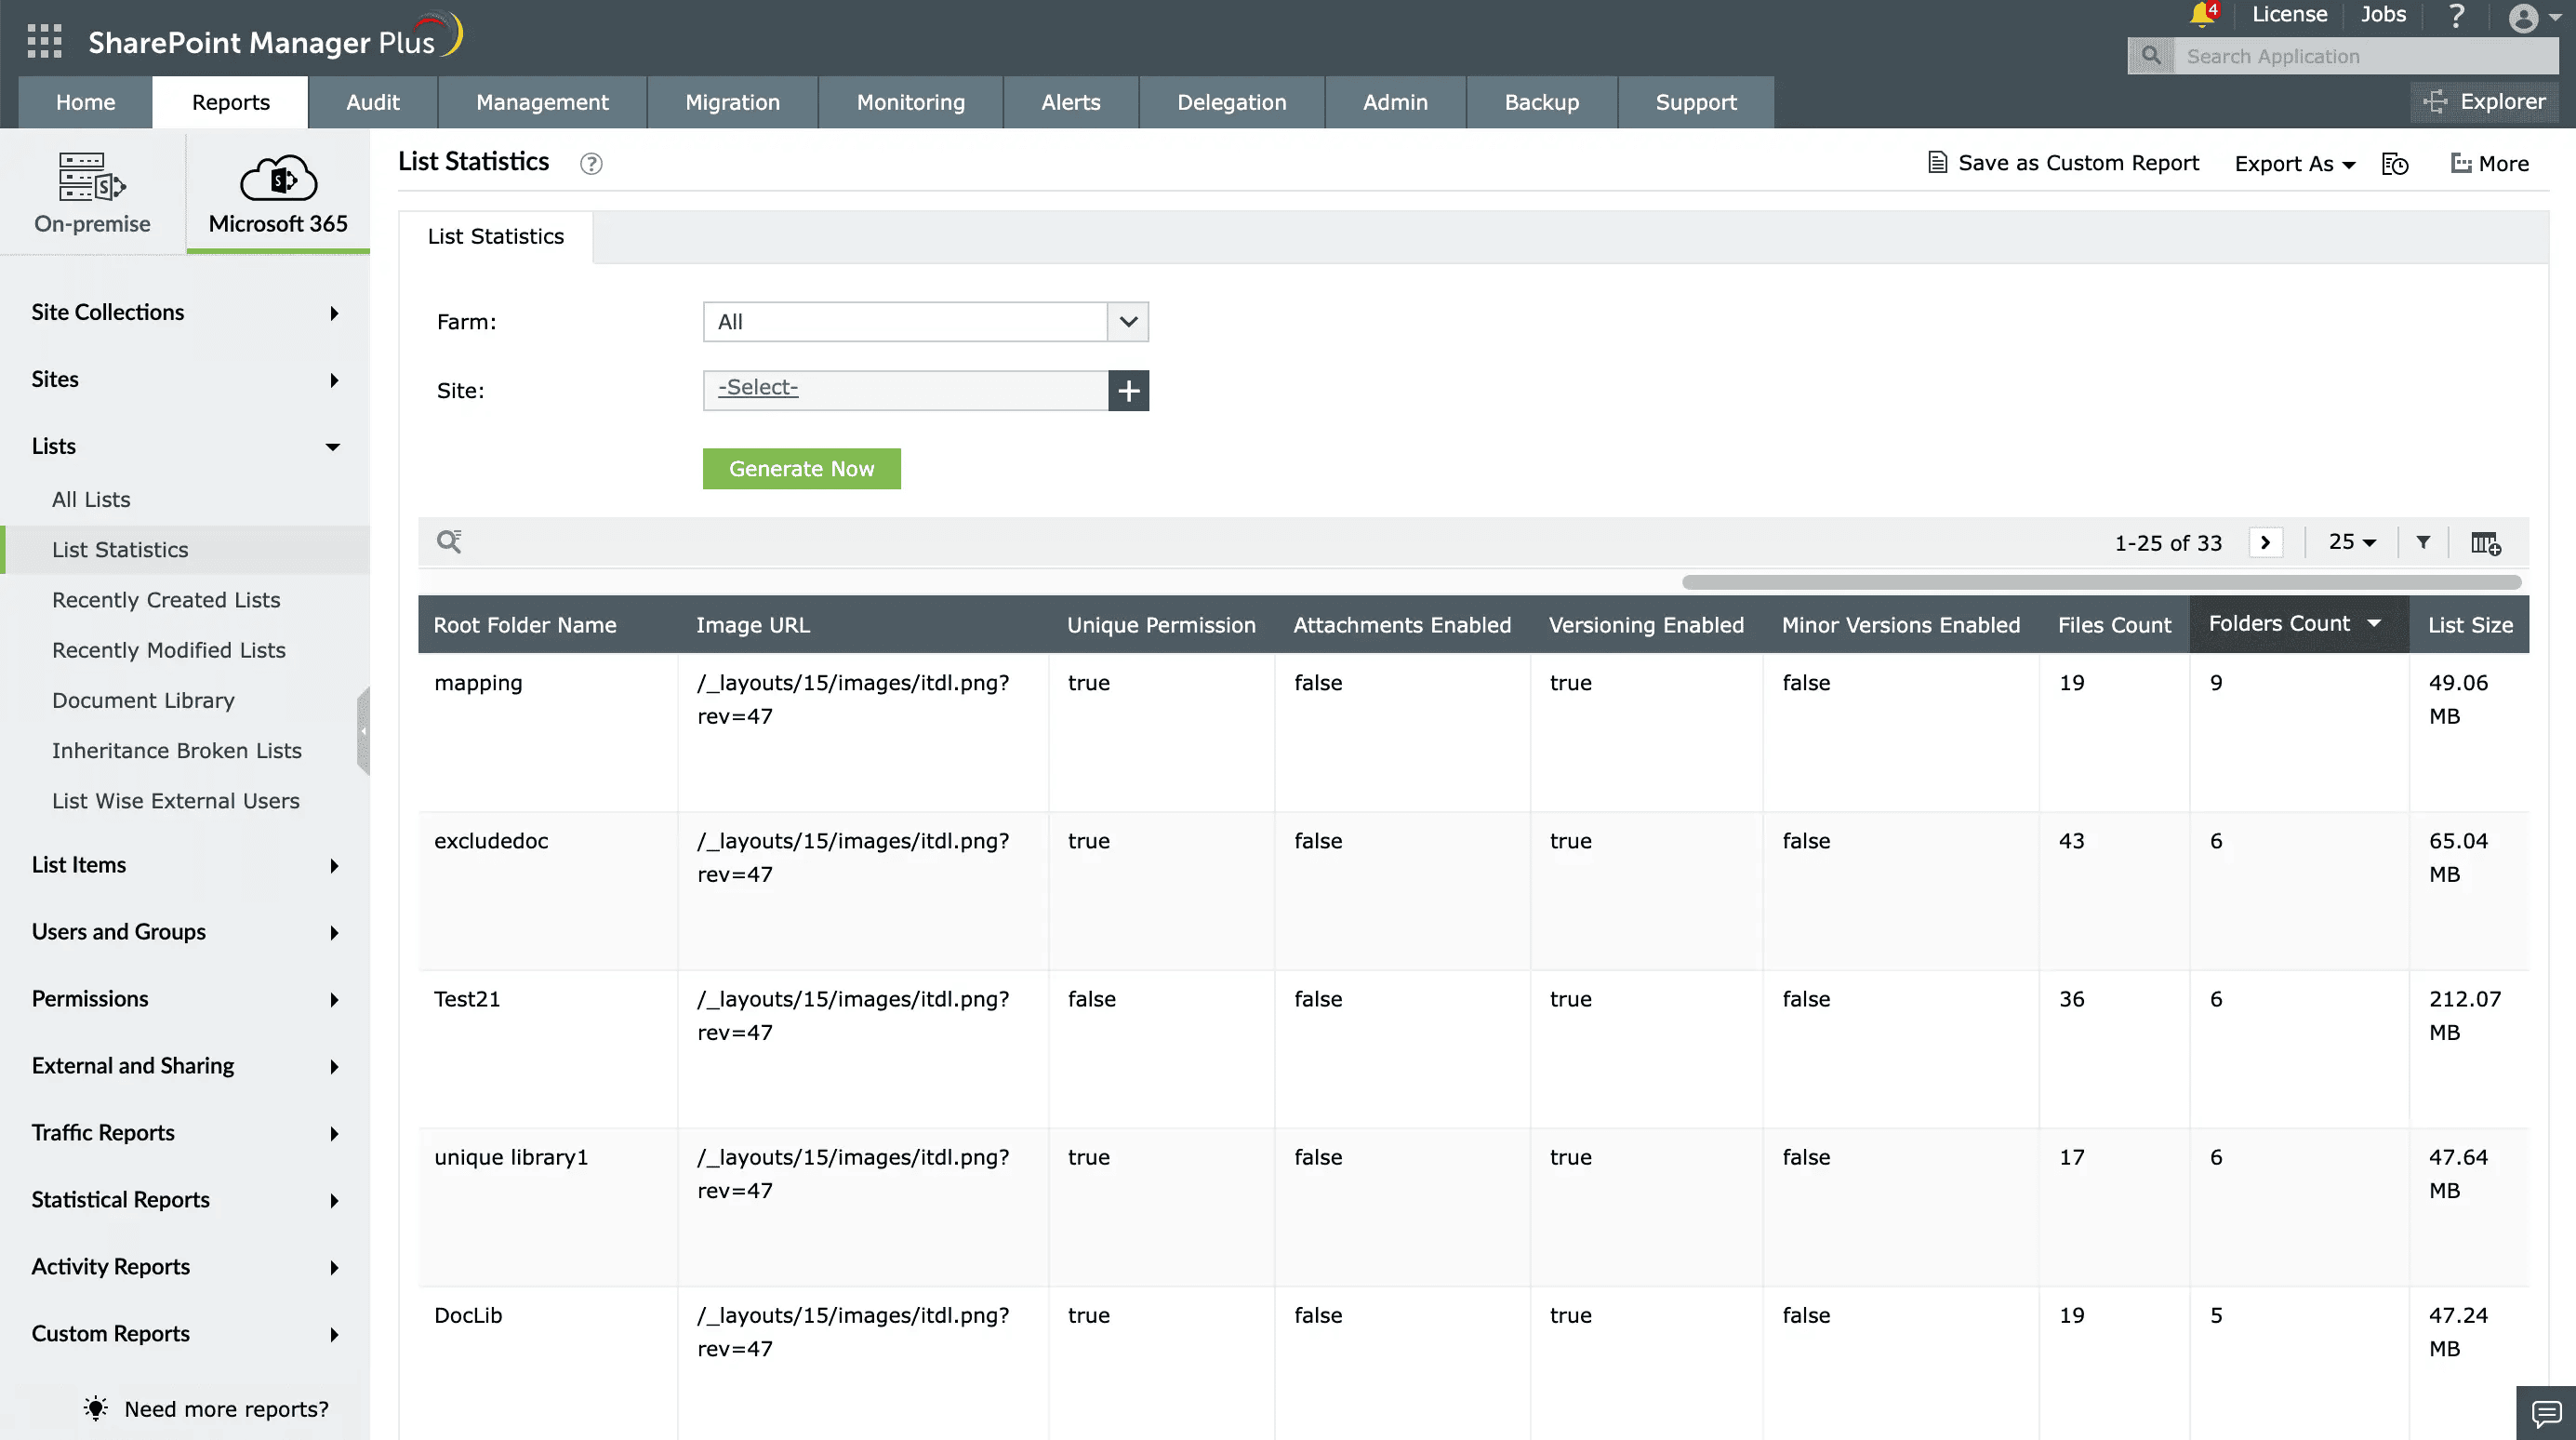The height and width of the screenshot is (1440, 2576).
Task: Select the On-premise server icon
Action: pos(92,177)
